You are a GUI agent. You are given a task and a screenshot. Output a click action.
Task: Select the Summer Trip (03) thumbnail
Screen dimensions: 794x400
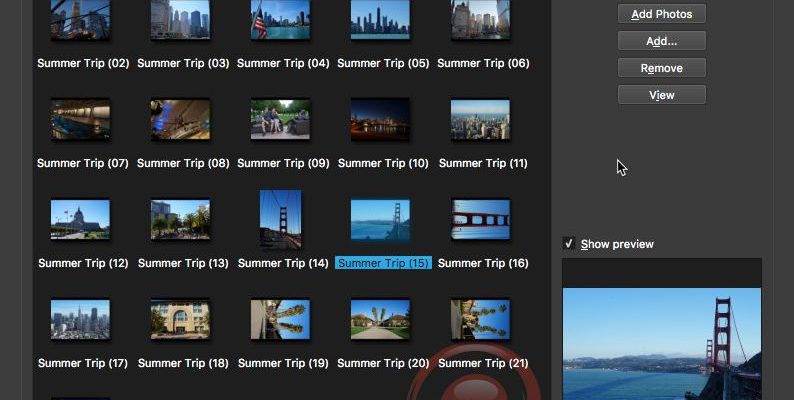tap(180, 19)
